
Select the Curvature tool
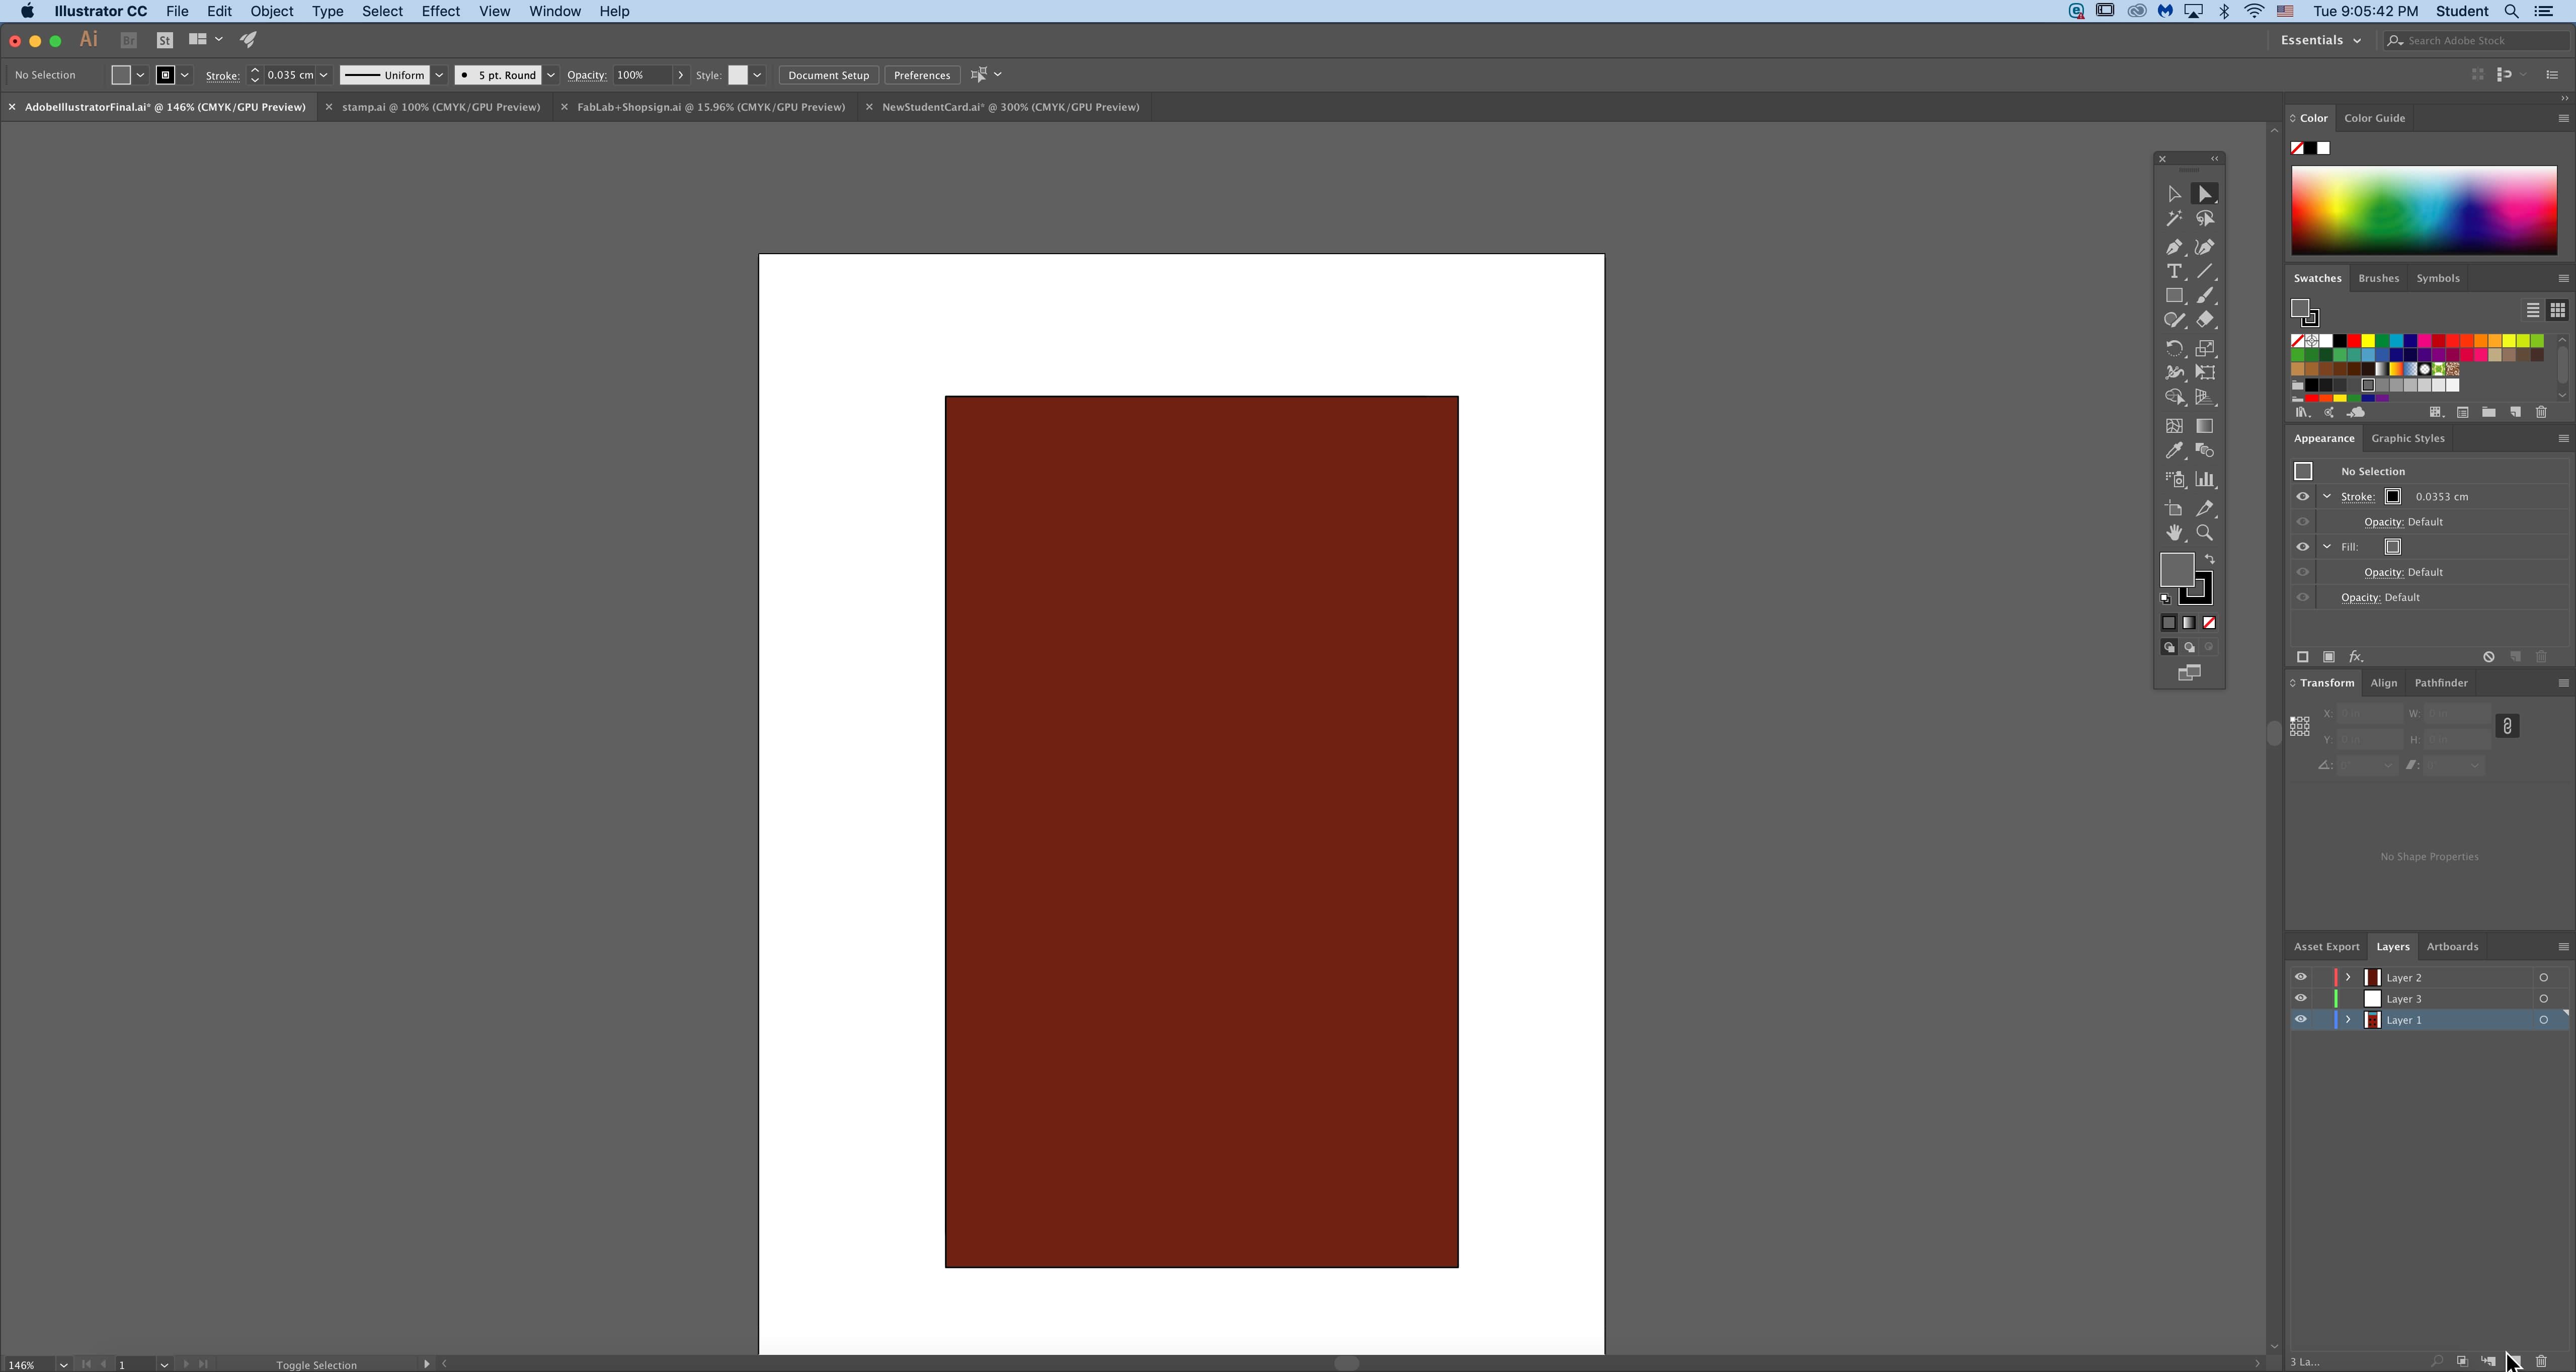2205,247
